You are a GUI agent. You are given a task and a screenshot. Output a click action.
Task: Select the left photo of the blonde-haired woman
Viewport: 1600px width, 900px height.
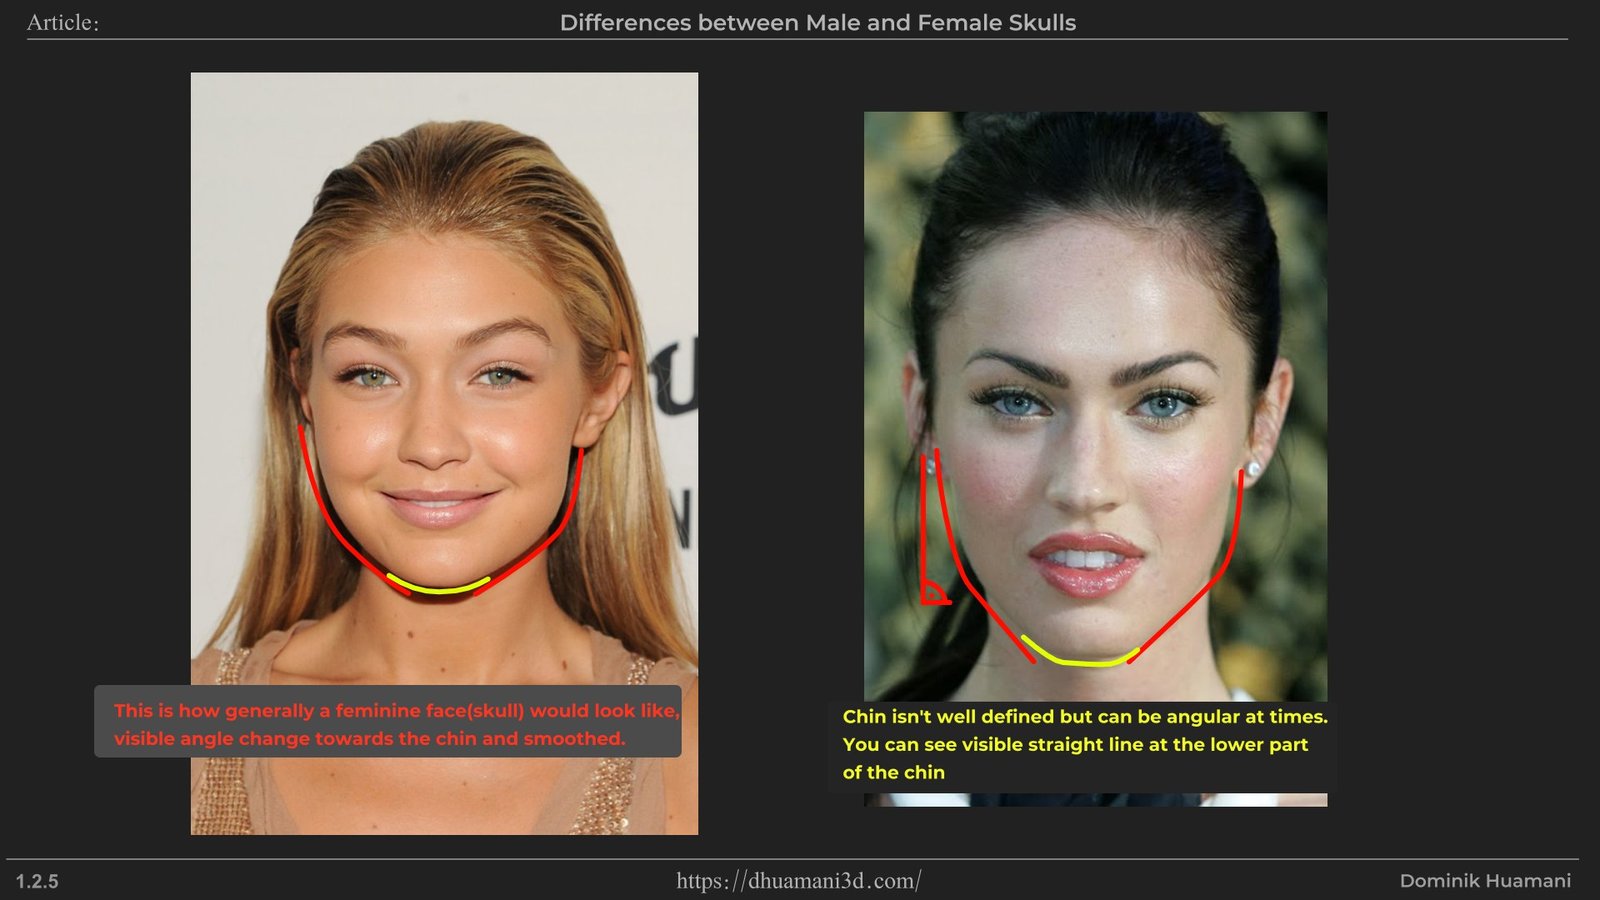(x=444, y=300)
